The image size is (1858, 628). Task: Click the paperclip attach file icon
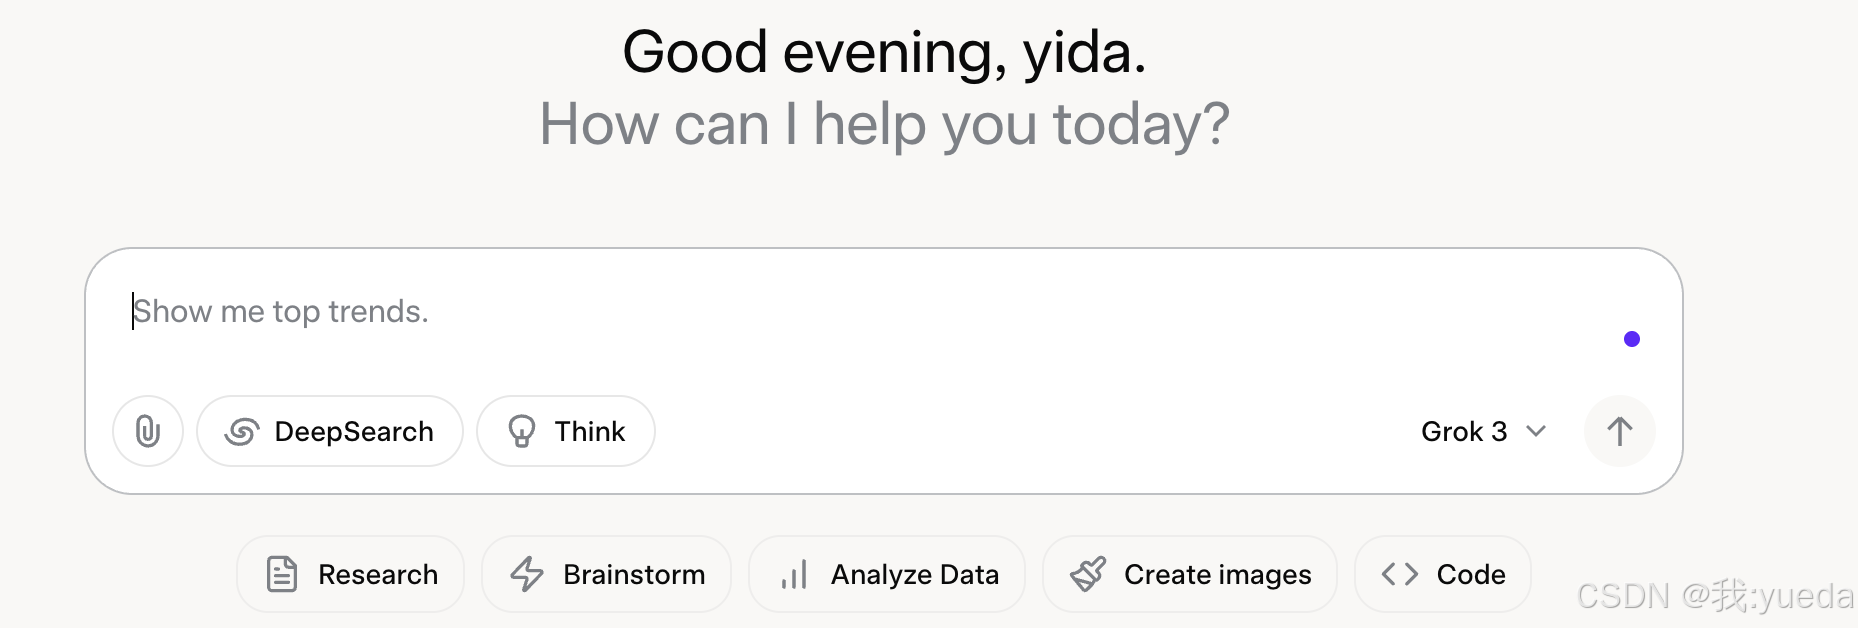point(148,431)
